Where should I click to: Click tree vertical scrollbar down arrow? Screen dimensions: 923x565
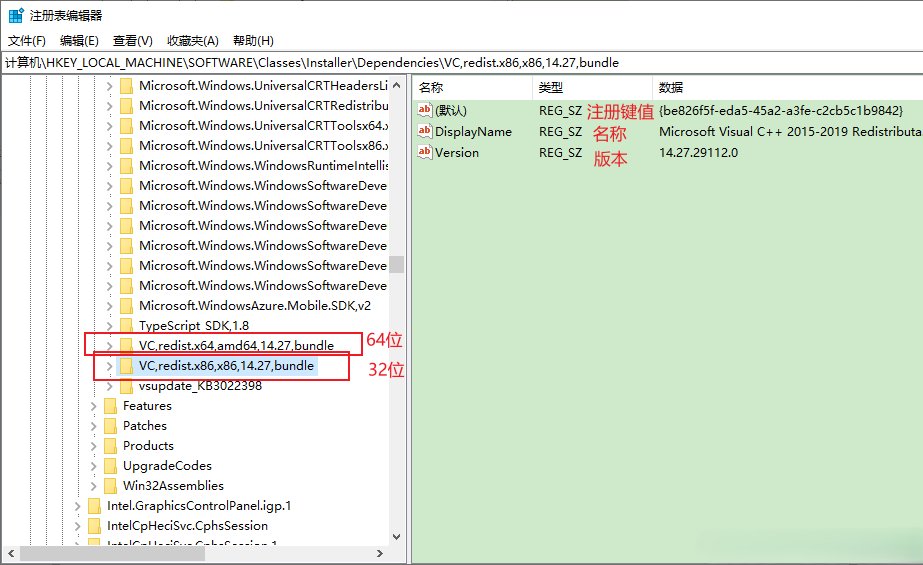(397, 537)
